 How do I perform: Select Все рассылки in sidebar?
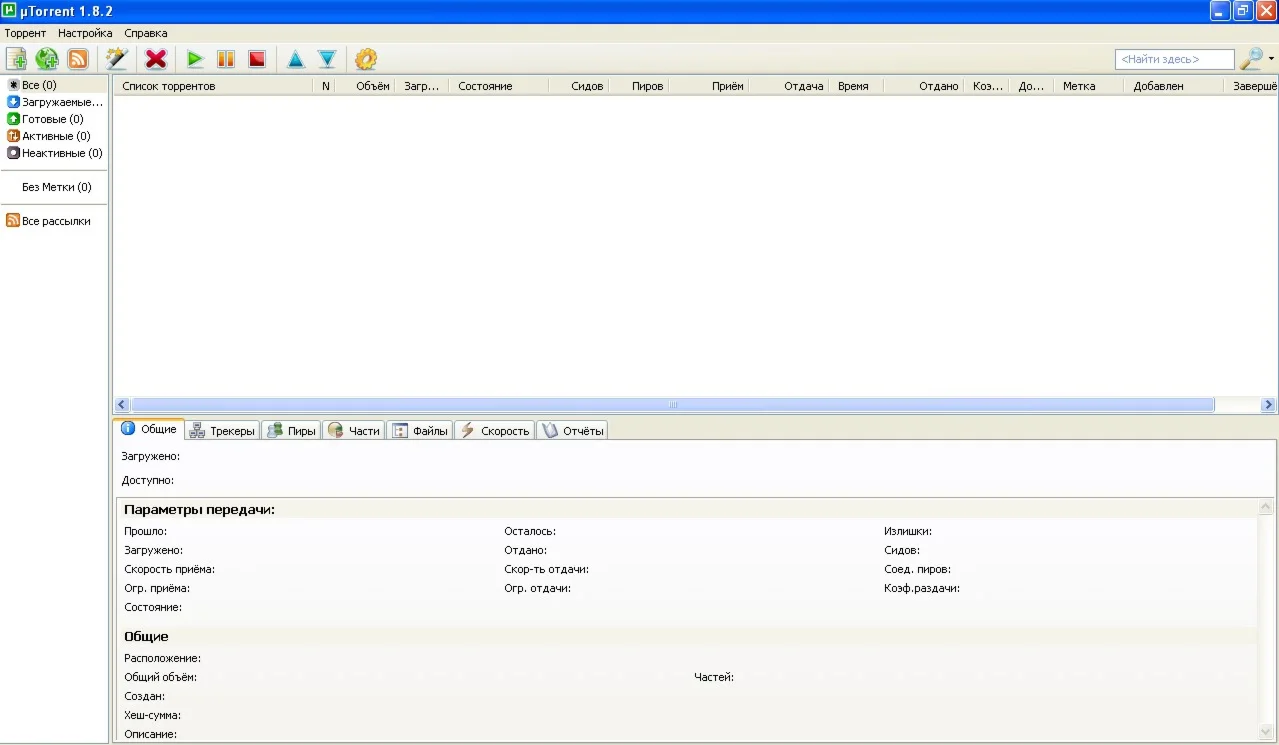pos(52,221)
